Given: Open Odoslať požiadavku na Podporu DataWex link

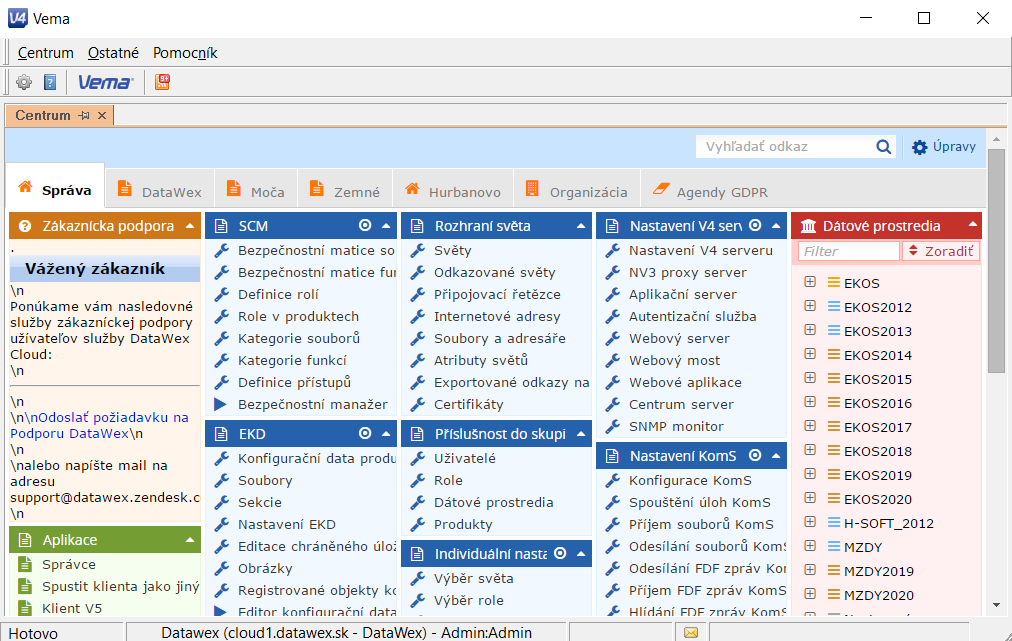Looking at the screenshot, I should tap(99, 425).
